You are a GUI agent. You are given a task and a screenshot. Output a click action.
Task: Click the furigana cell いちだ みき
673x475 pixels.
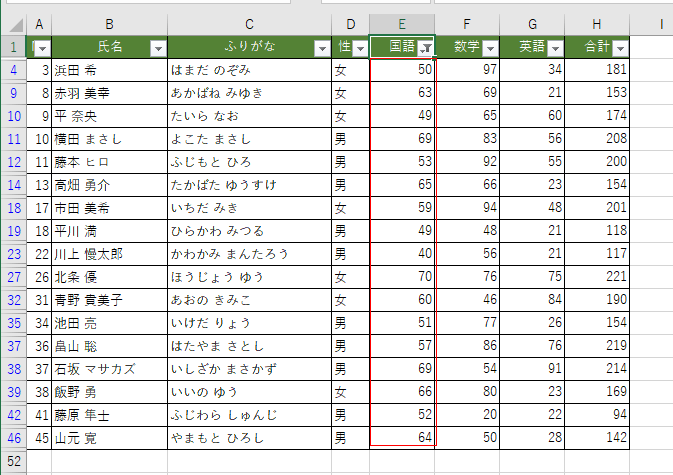click(x=249, y=208)
